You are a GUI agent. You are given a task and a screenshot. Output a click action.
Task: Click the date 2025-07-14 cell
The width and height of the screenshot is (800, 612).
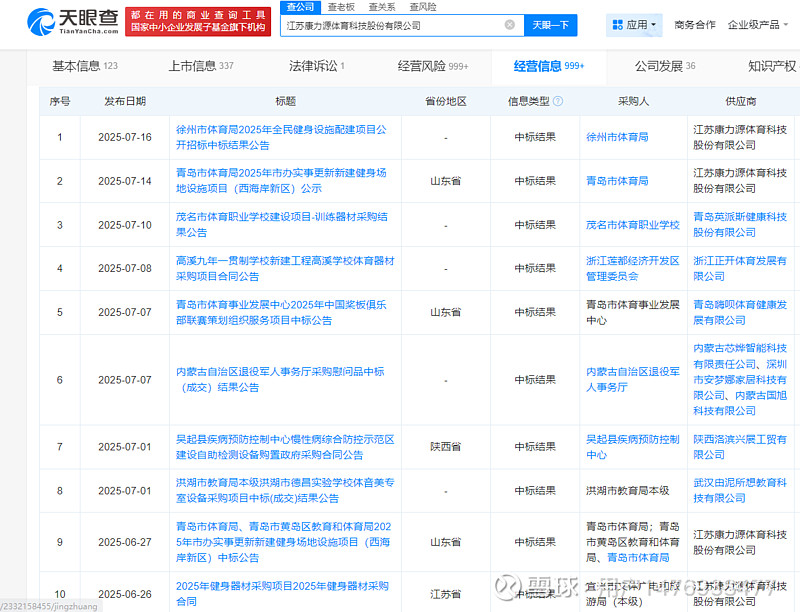pos(125,181)
